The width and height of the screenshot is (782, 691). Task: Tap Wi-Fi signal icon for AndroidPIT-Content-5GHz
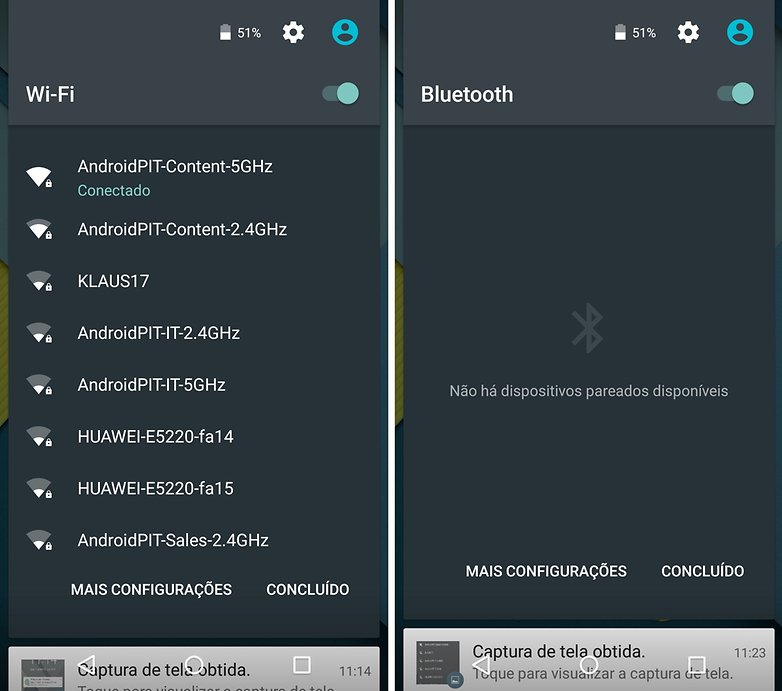pyautogui.click(x=39, y=176)
